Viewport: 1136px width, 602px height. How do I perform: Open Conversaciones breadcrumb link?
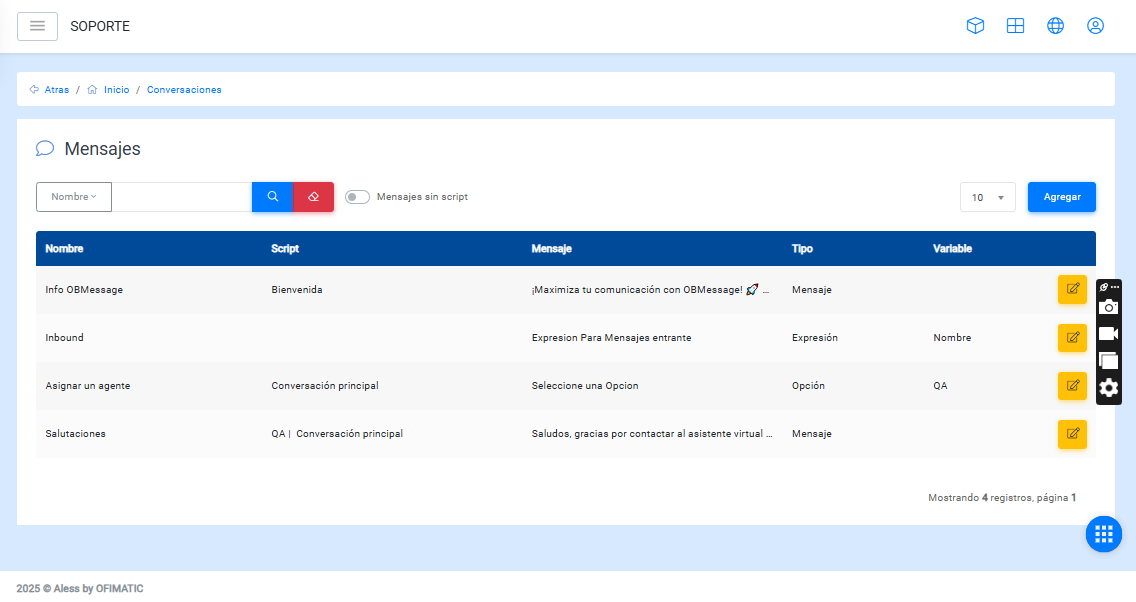tap(184, 90)
